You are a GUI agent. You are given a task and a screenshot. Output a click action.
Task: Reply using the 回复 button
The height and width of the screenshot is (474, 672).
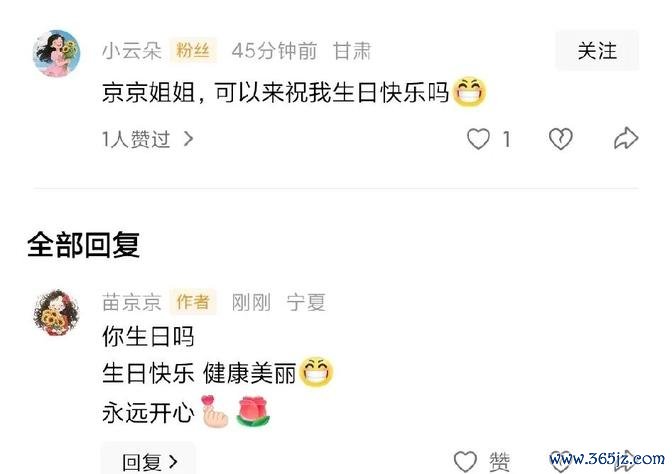[x=149, y=461]
